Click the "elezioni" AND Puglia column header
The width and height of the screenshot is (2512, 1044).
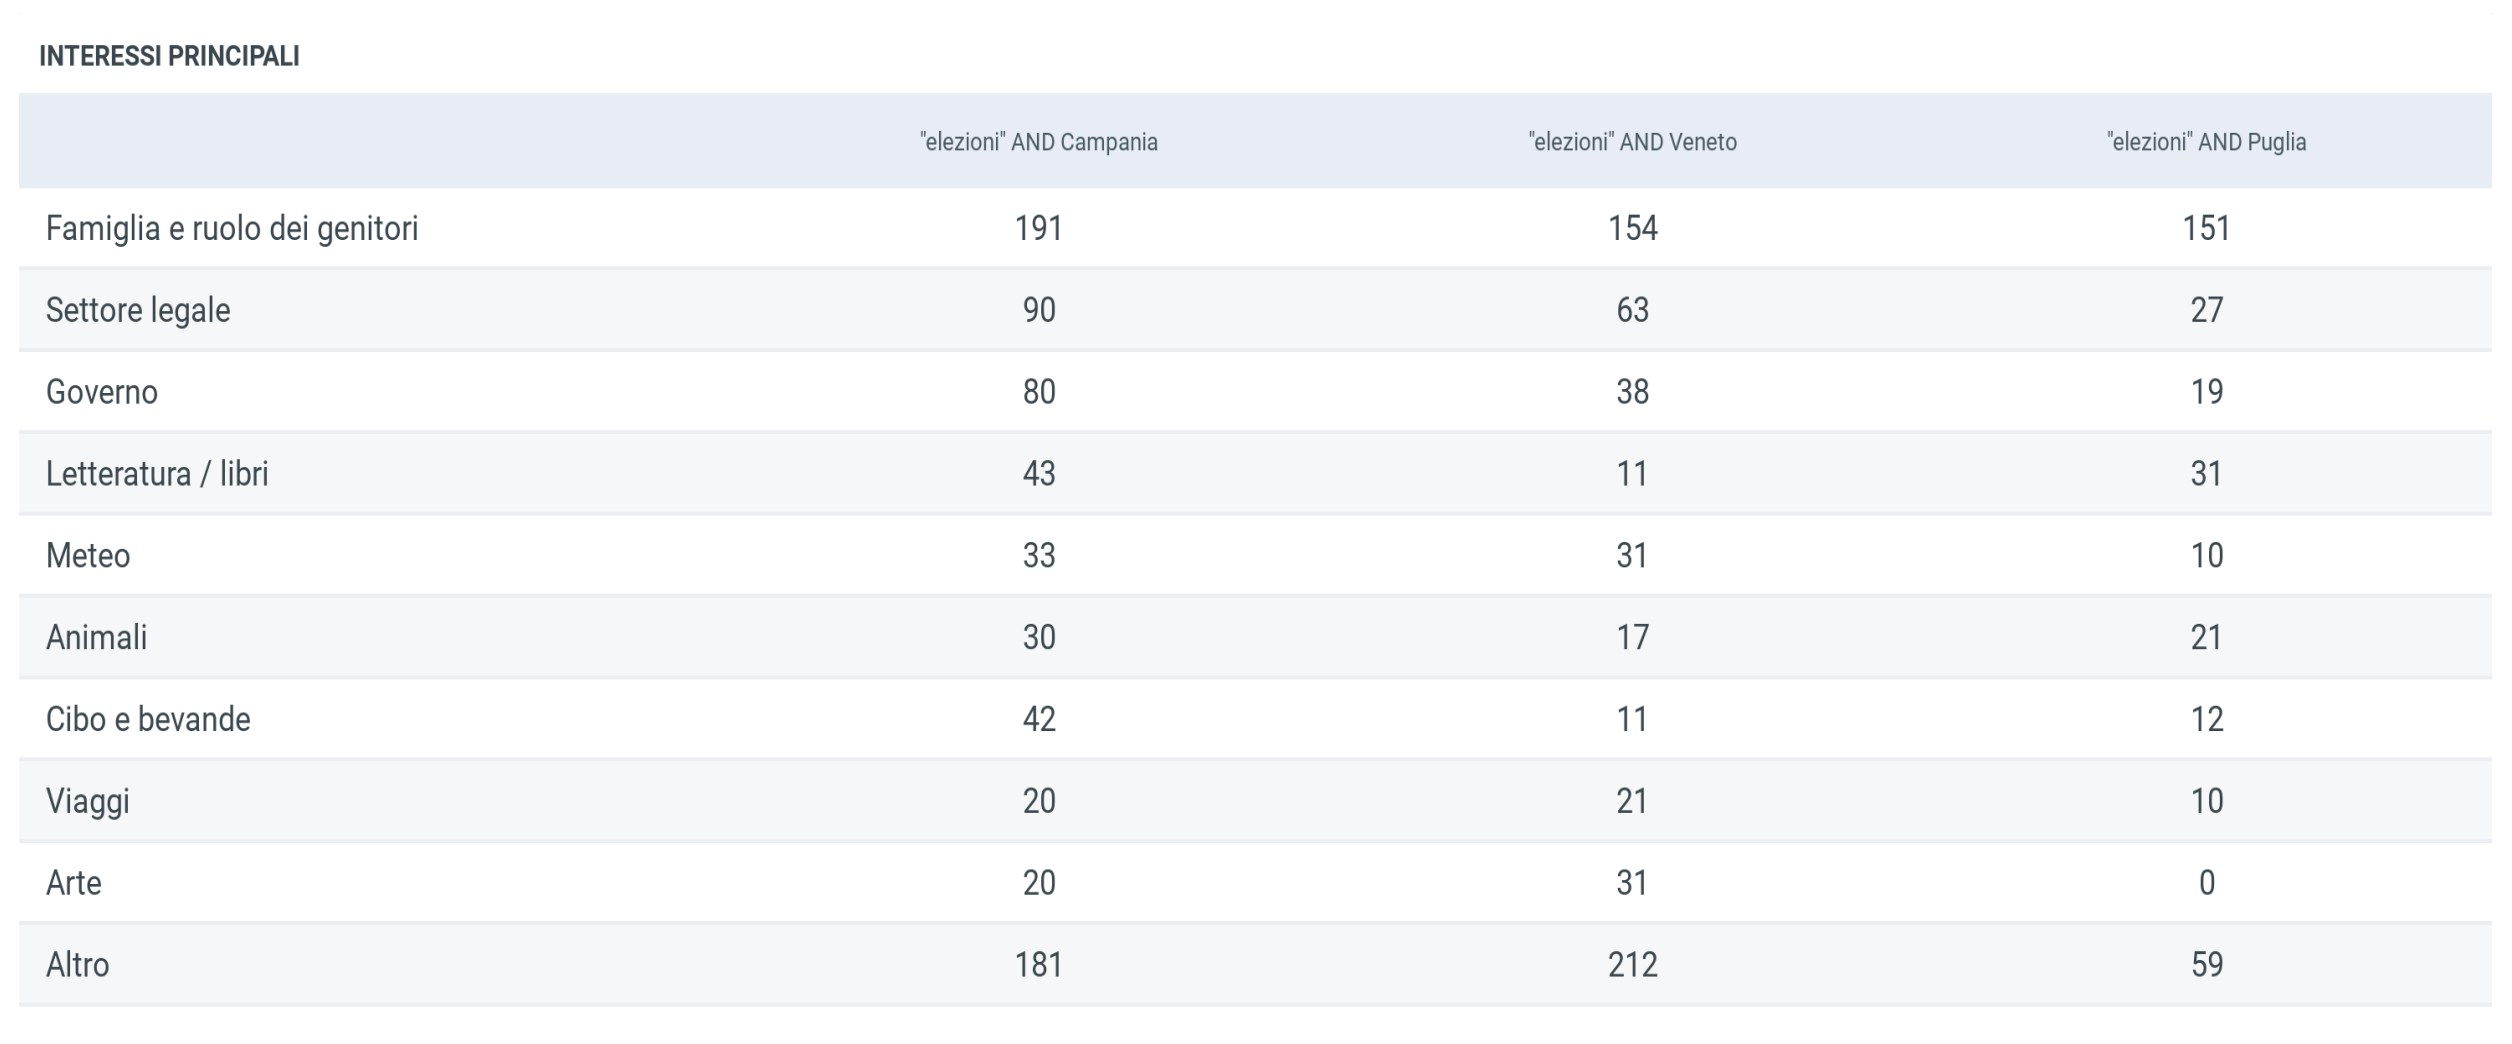coord(2206,142)
